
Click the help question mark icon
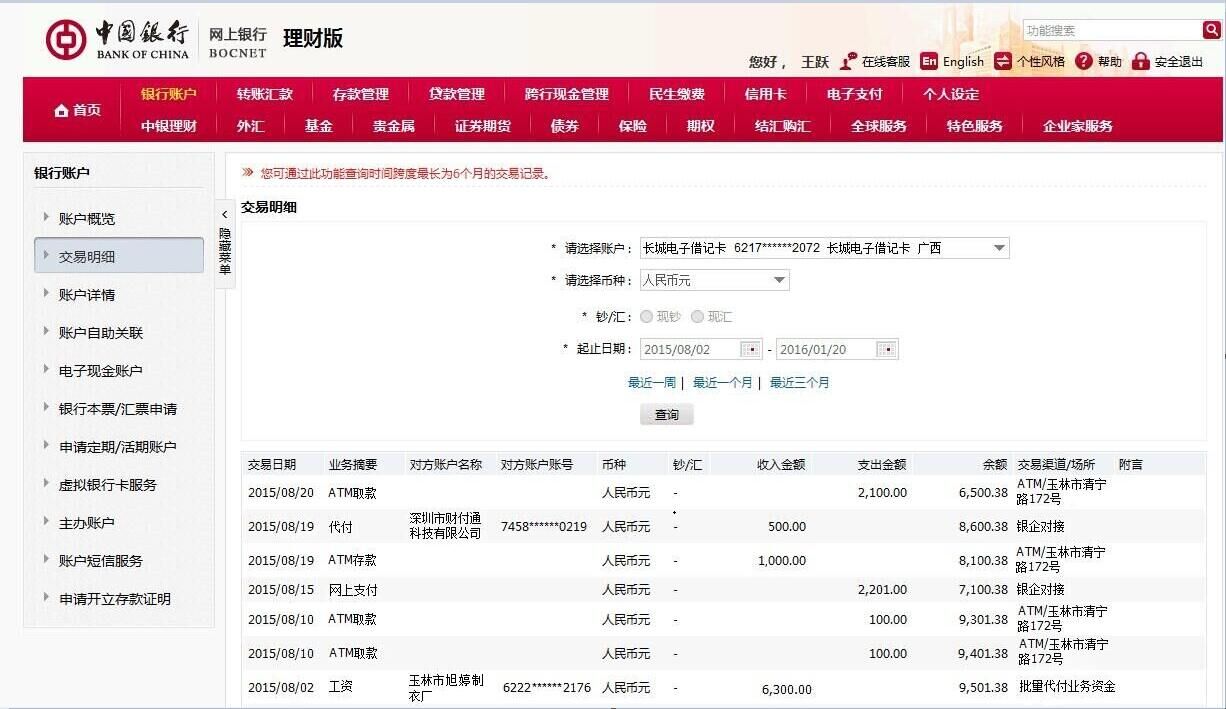pos(1084,61)
